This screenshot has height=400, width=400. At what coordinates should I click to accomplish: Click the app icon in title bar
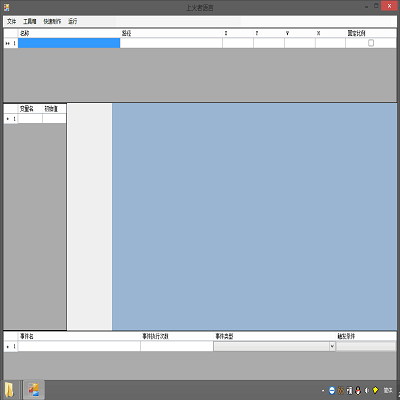6,7
